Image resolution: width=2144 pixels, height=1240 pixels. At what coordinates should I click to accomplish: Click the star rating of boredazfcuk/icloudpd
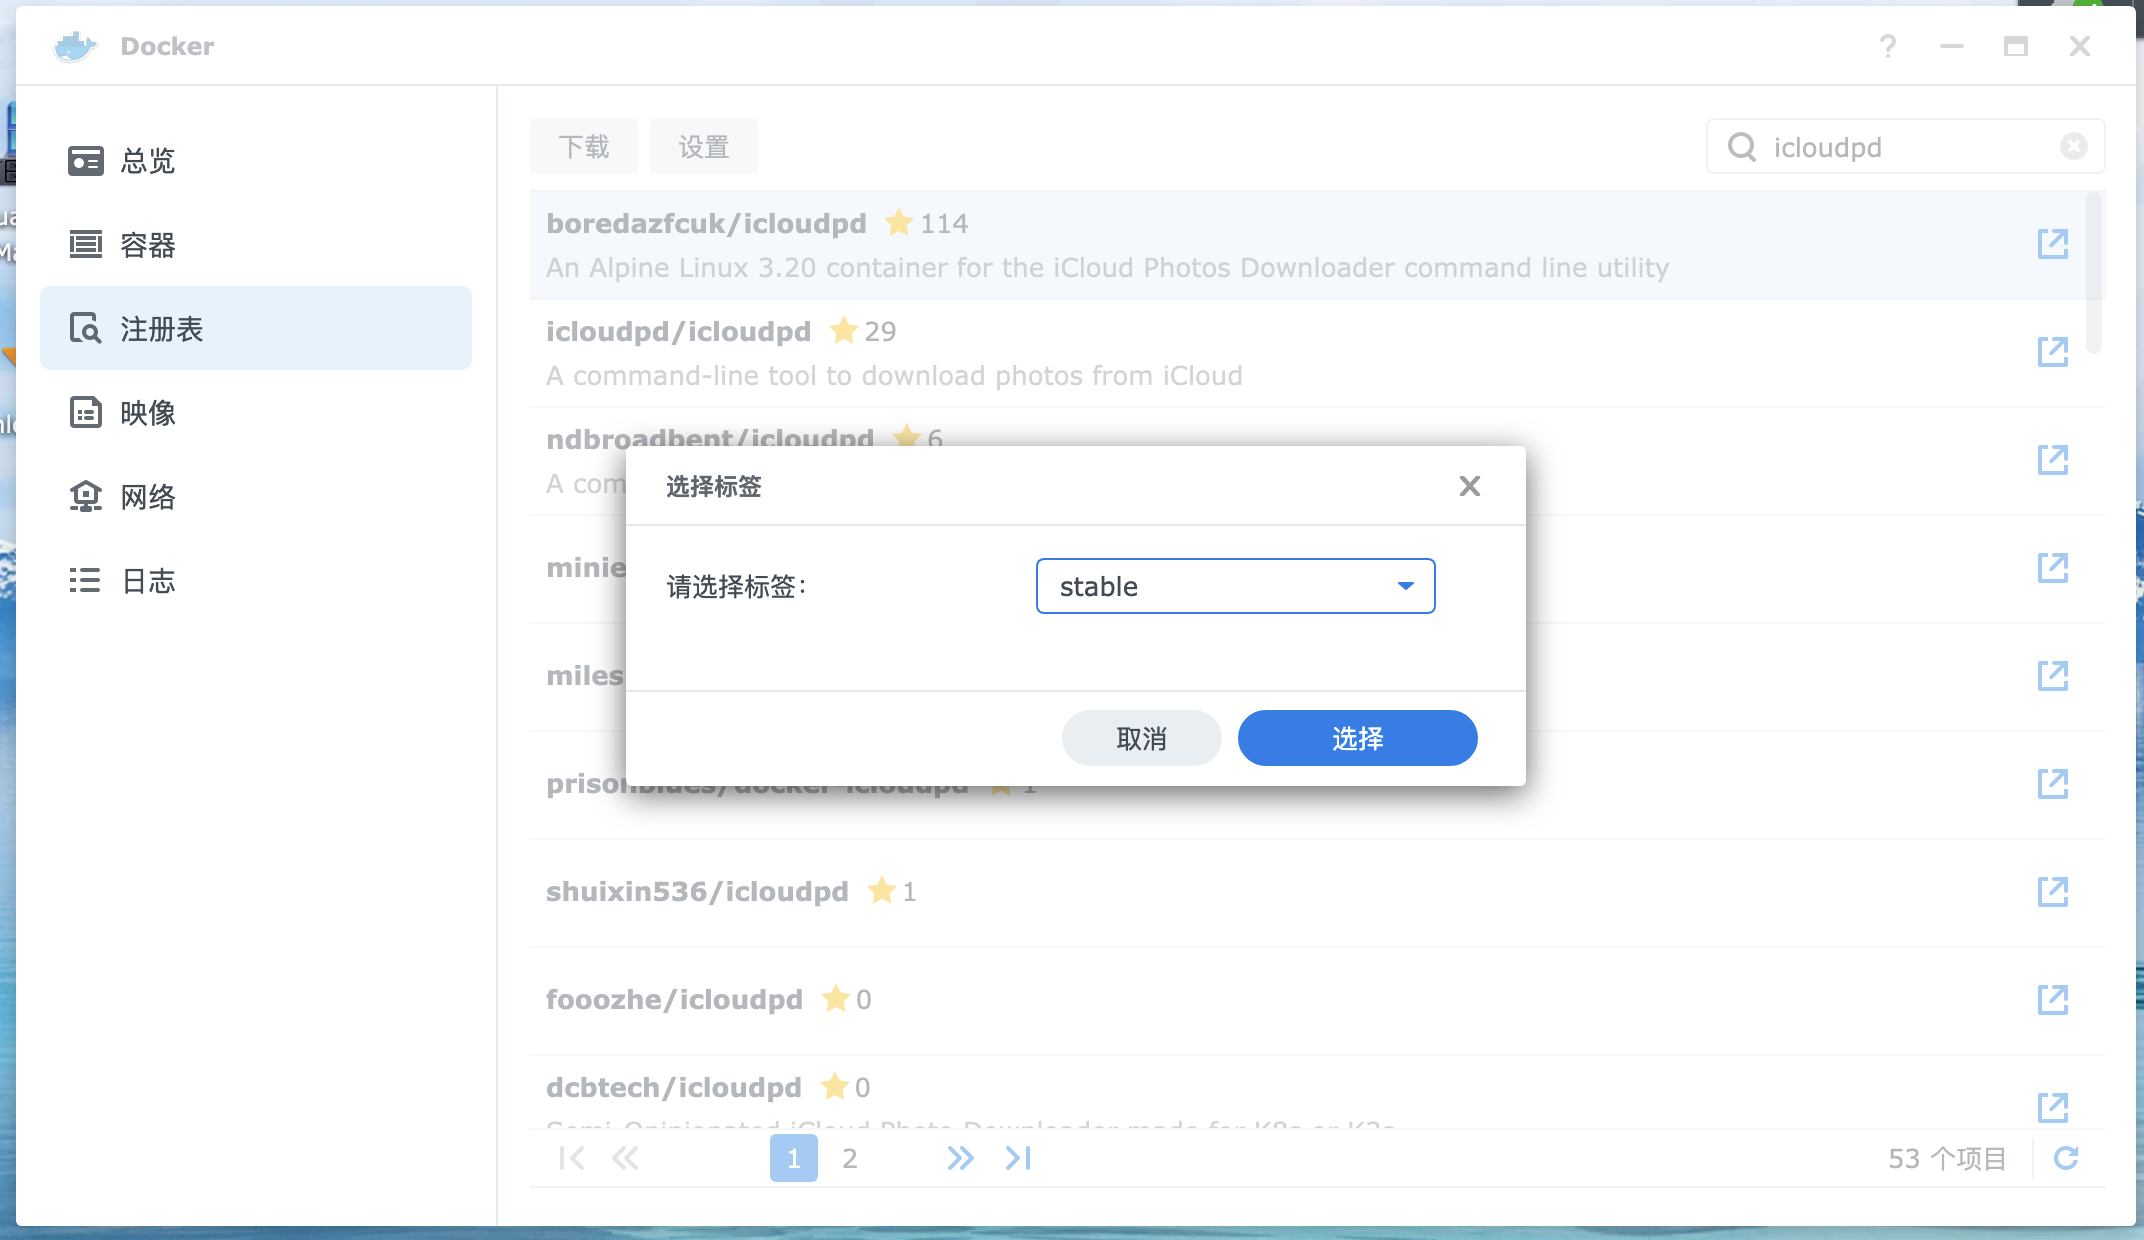click(x=926, y=223)
